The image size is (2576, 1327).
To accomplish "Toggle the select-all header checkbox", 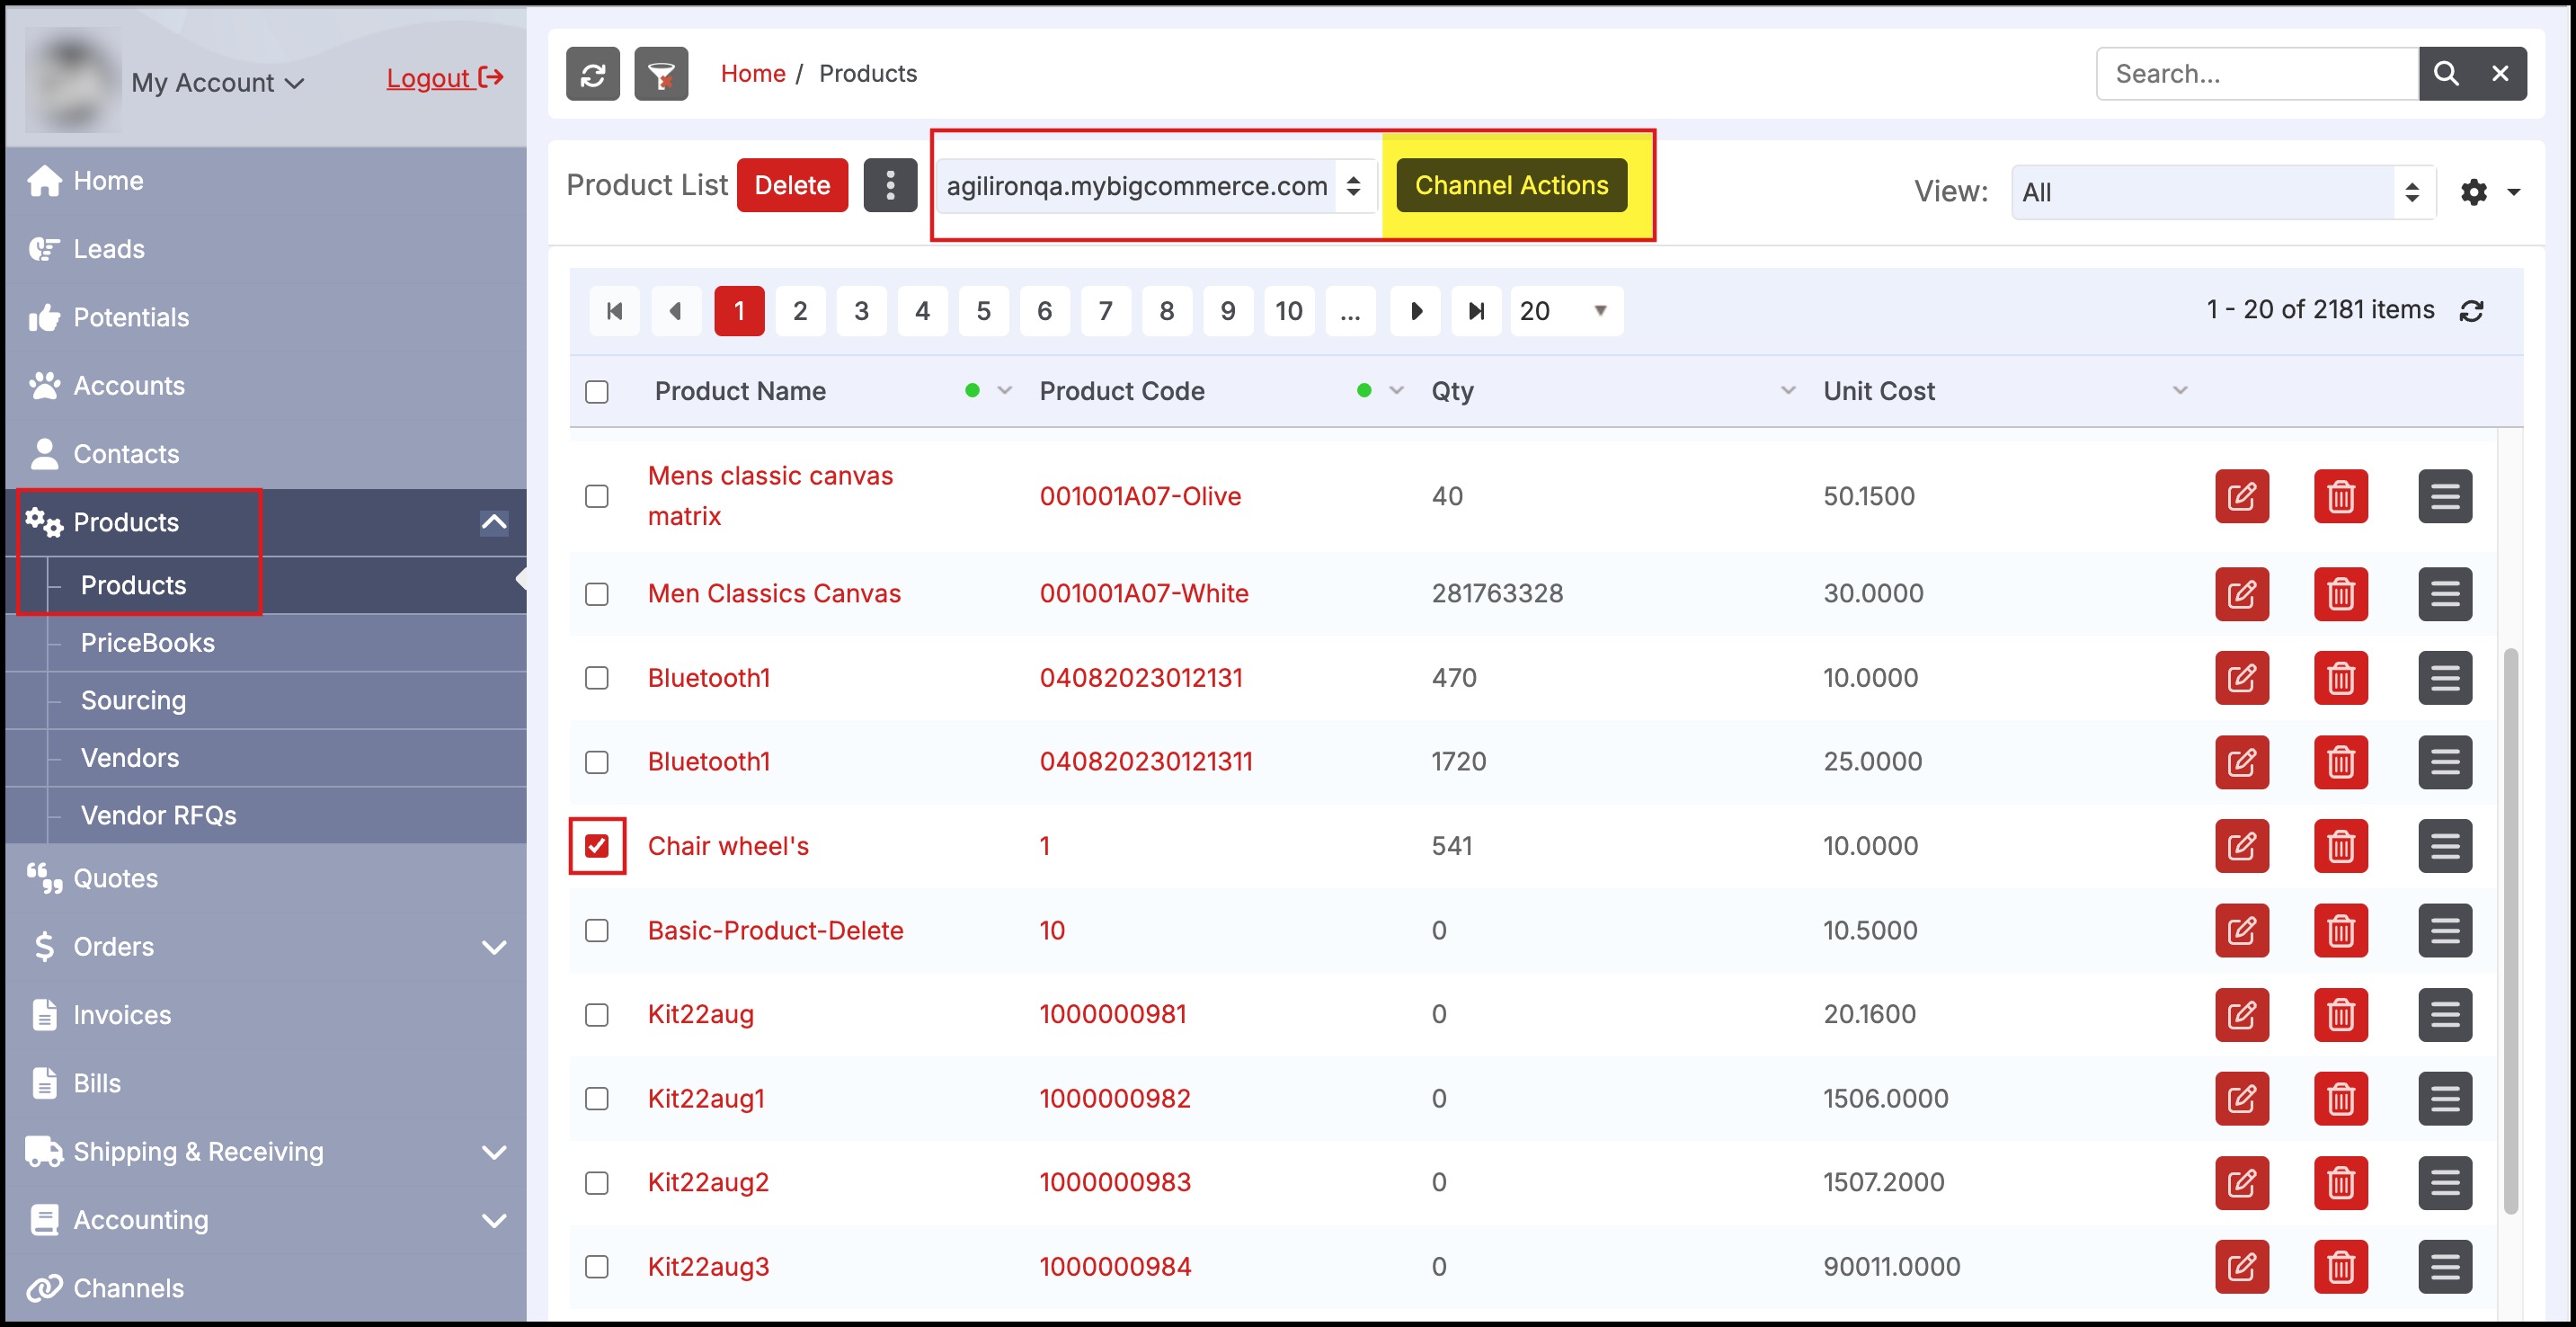I will tap(597, 392).
